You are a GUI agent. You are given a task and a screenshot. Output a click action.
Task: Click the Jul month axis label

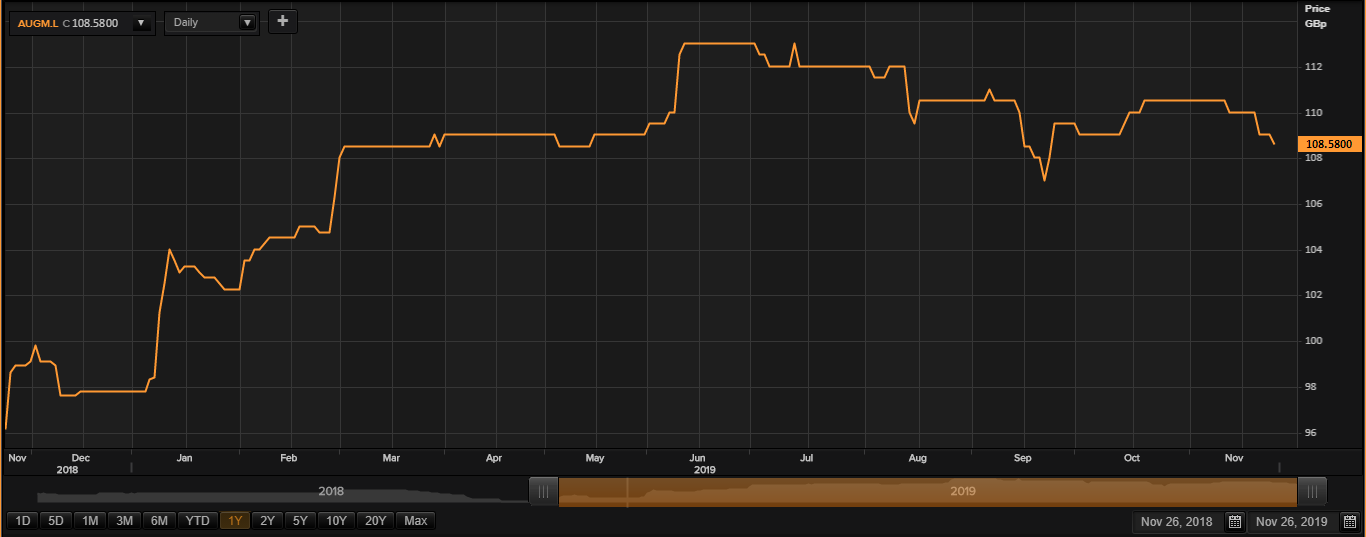pyautogui.click(x=806, y=458)
